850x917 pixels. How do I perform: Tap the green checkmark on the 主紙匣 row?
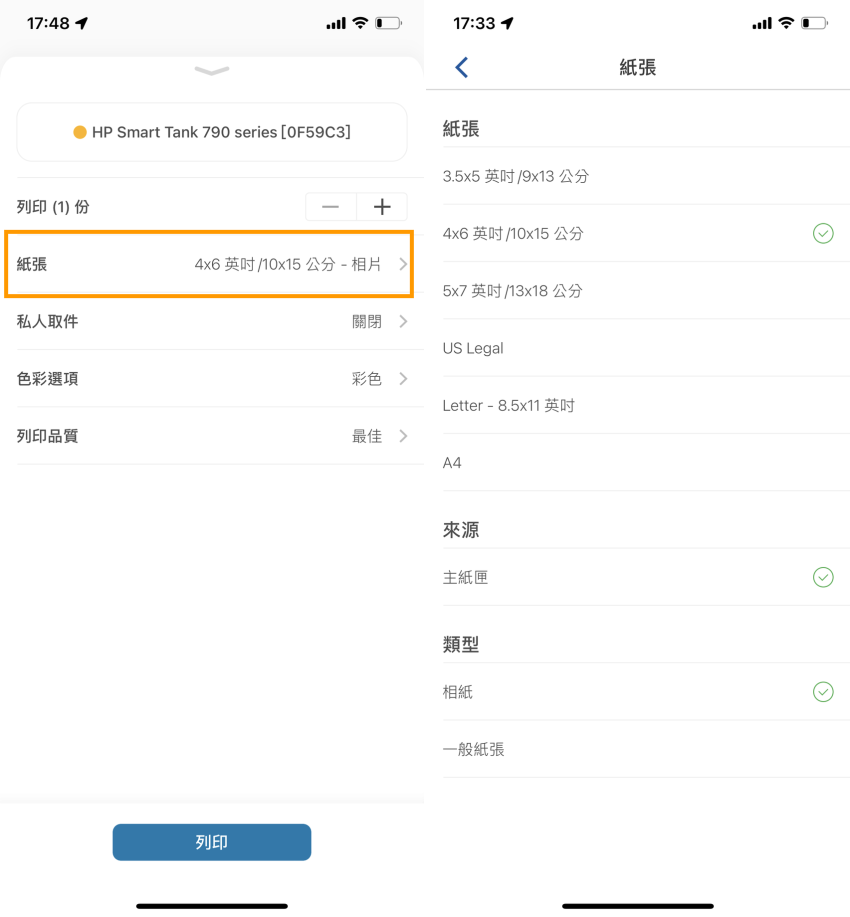(x=823, y=577)
